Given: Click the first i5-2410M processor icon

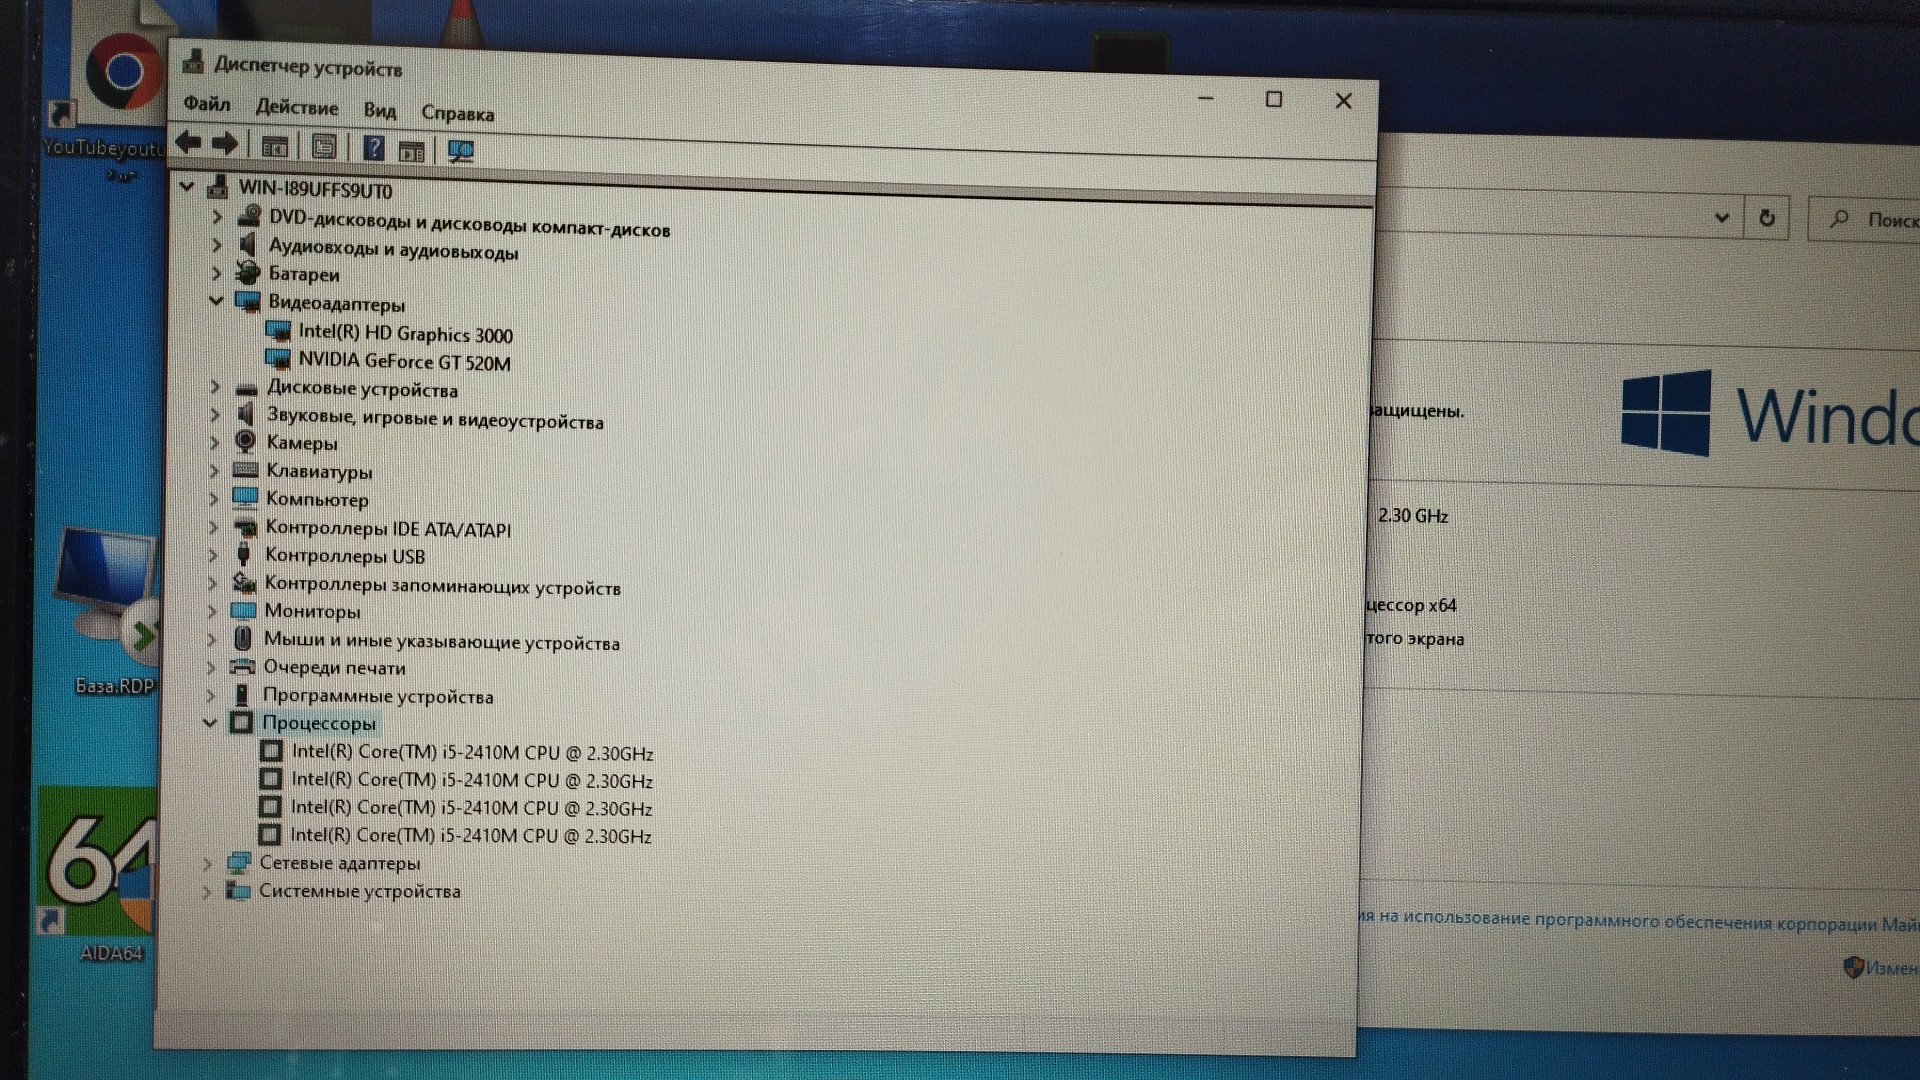Looking at the screenshot, I should [x=271, y=750].
